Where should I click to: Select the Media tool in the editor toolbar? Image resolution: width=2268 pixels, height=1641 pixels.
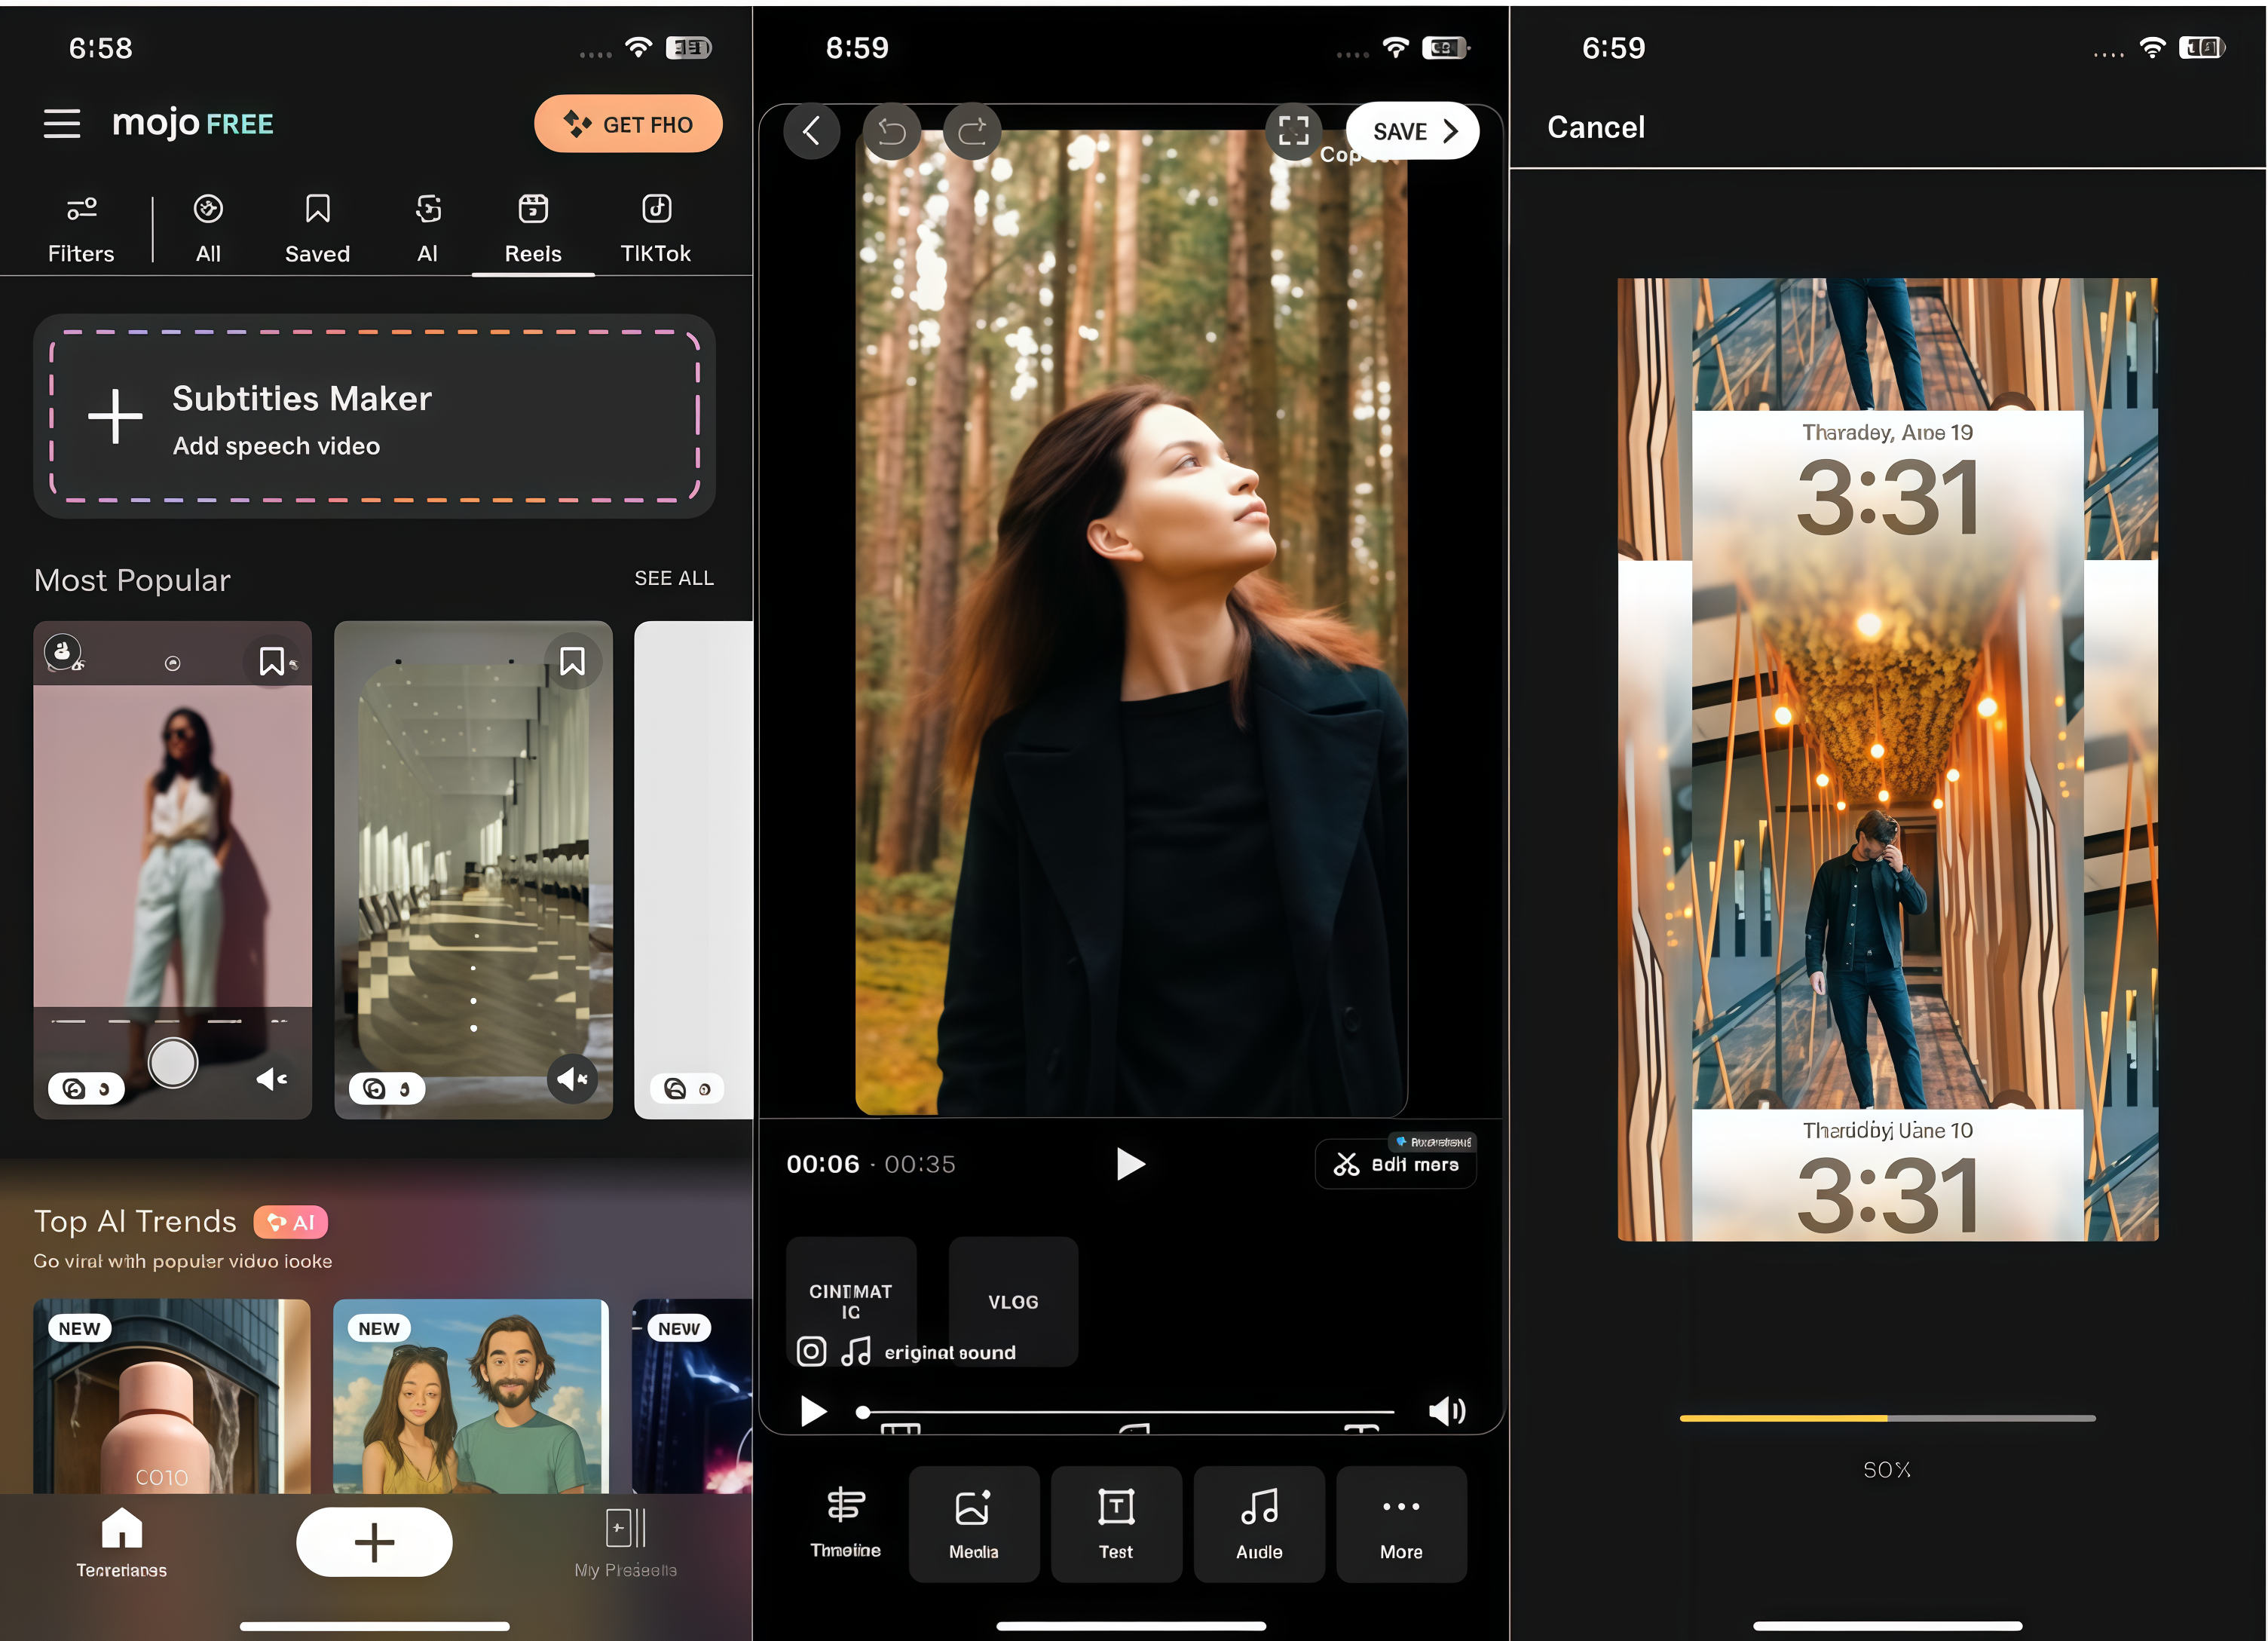[974, 1524]
